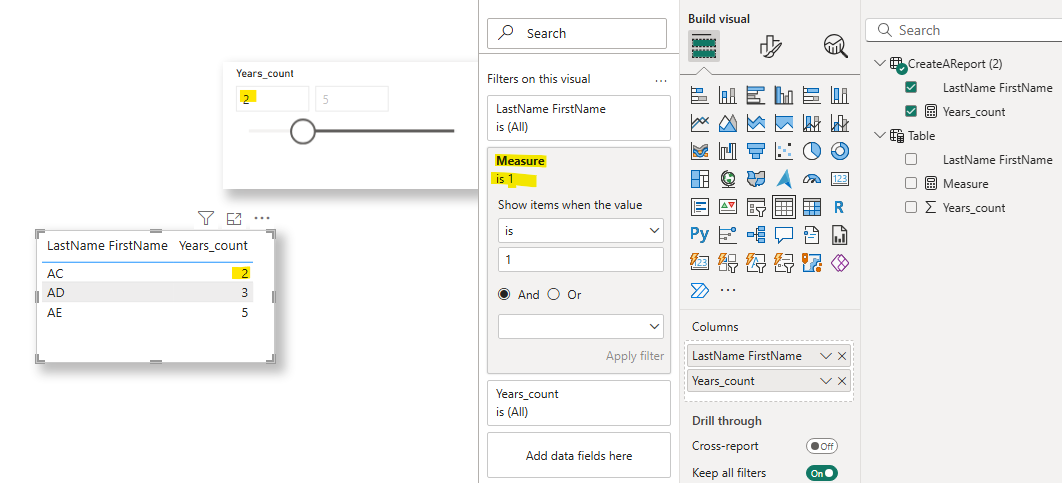Select the table visual
The width and height of the screenshot is (1062, 483).
point(784,207)
